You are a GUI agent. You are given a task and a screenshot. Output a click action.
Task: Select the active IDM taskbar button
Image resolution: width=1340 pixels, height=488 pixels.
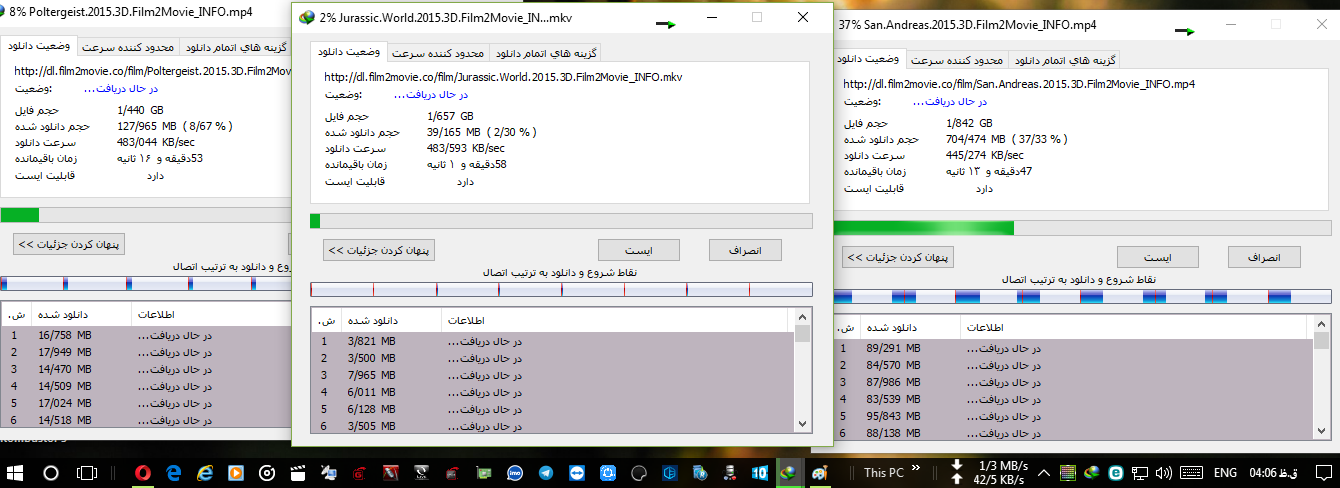pyautogui.click(x=789, y=473)
